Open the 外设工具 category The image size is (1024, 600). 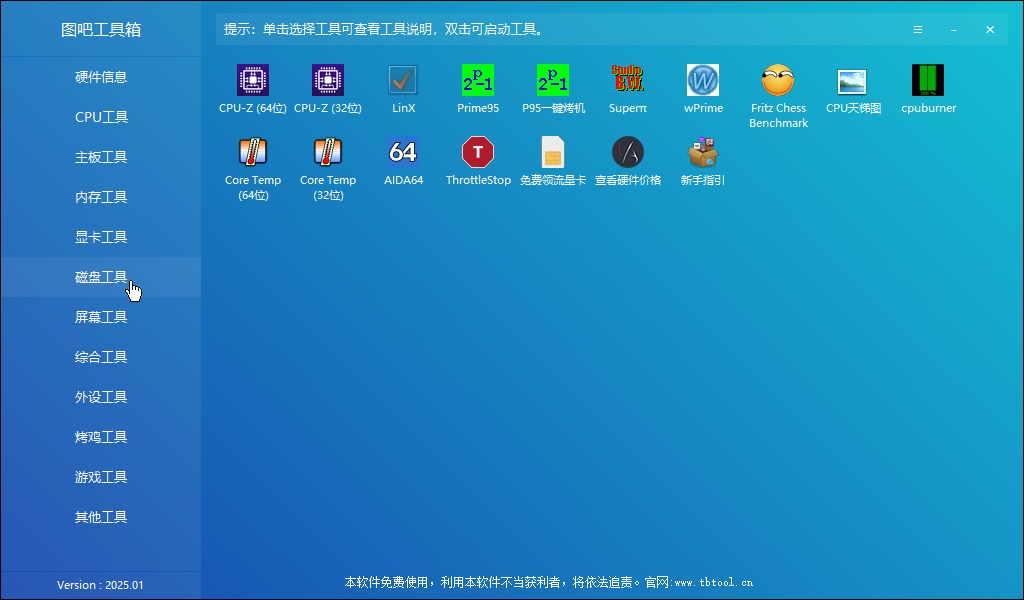101,397
